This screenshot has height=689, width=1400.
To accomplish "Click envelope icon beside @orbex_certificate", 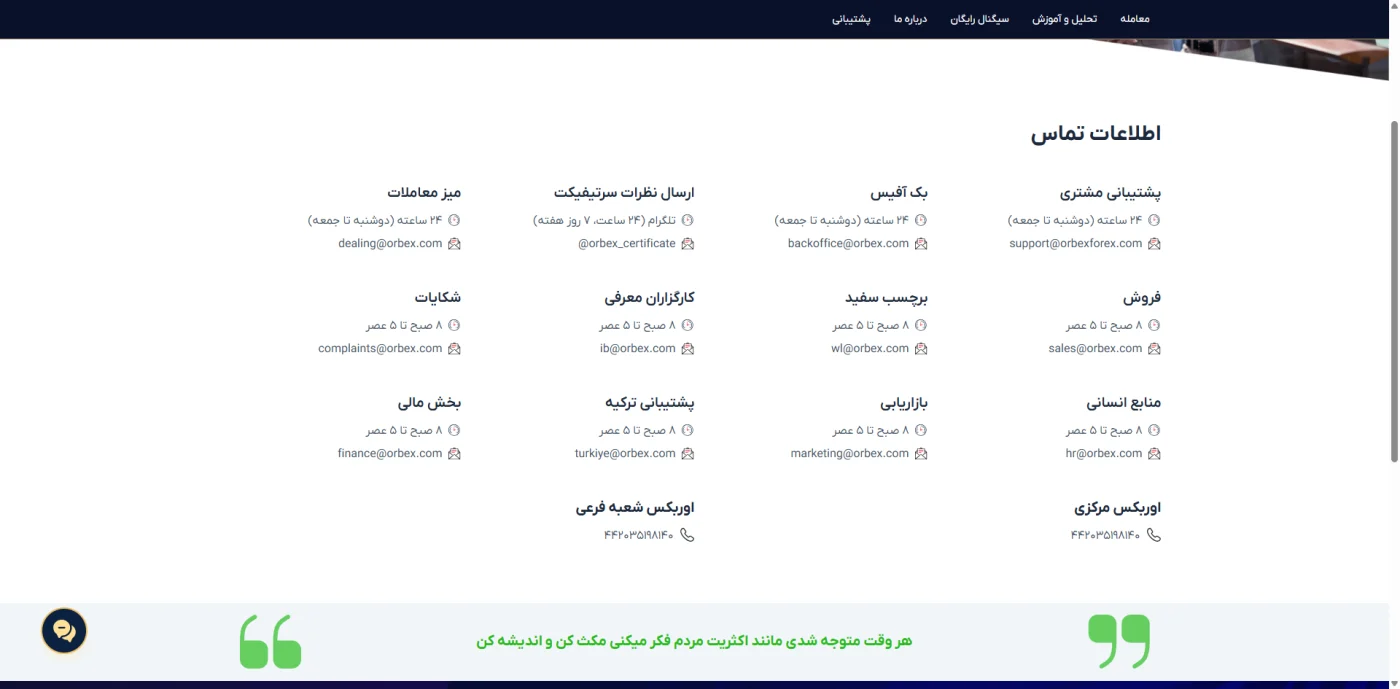I will pos(687,244).
